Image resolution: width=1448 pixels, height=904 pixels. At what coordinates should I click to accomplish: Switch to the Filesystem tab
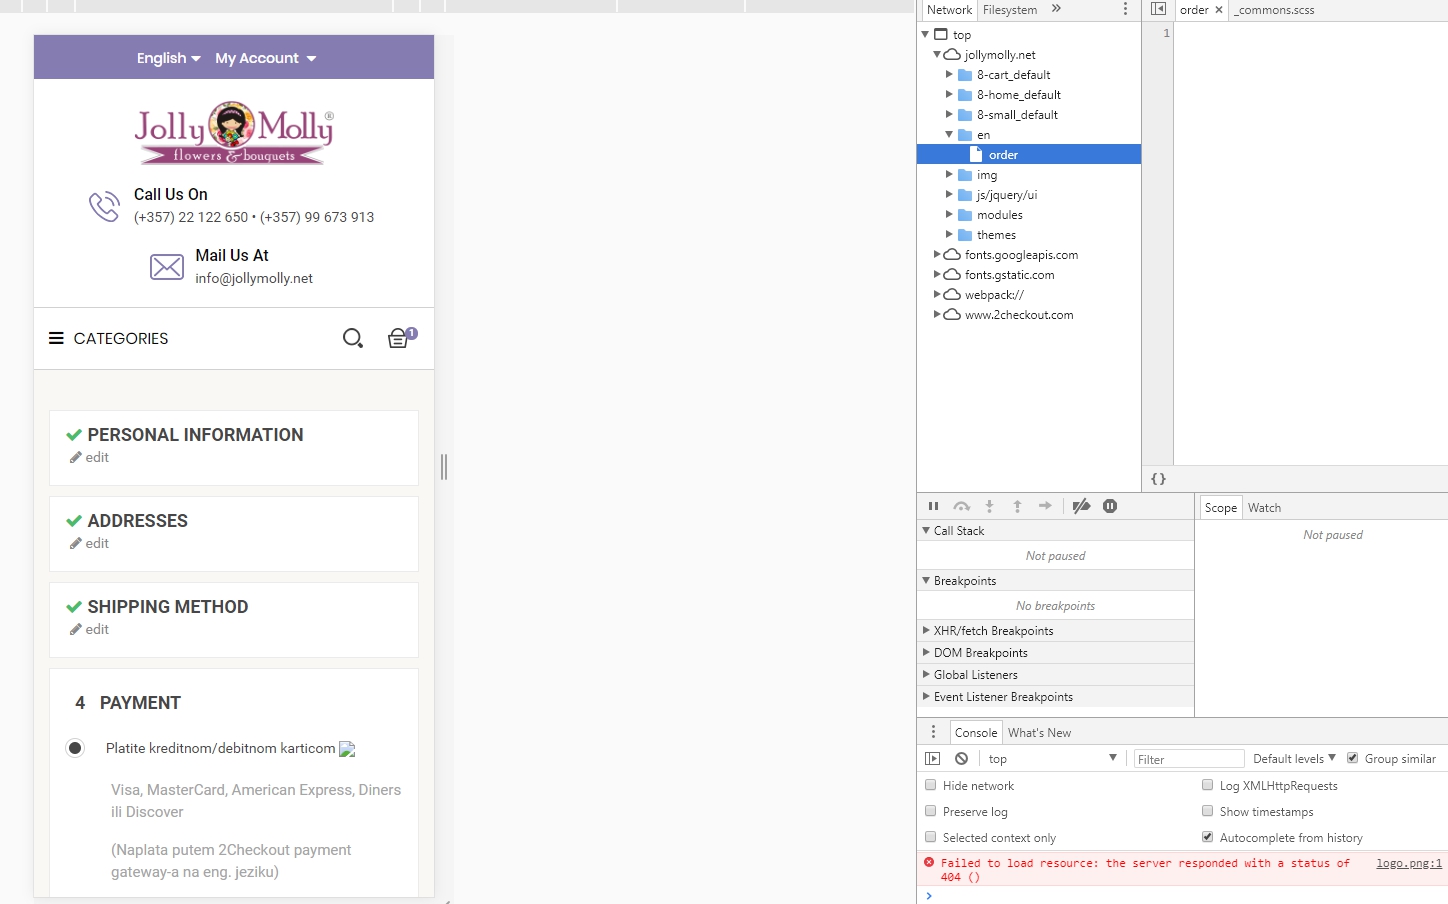pos(1010,10)
